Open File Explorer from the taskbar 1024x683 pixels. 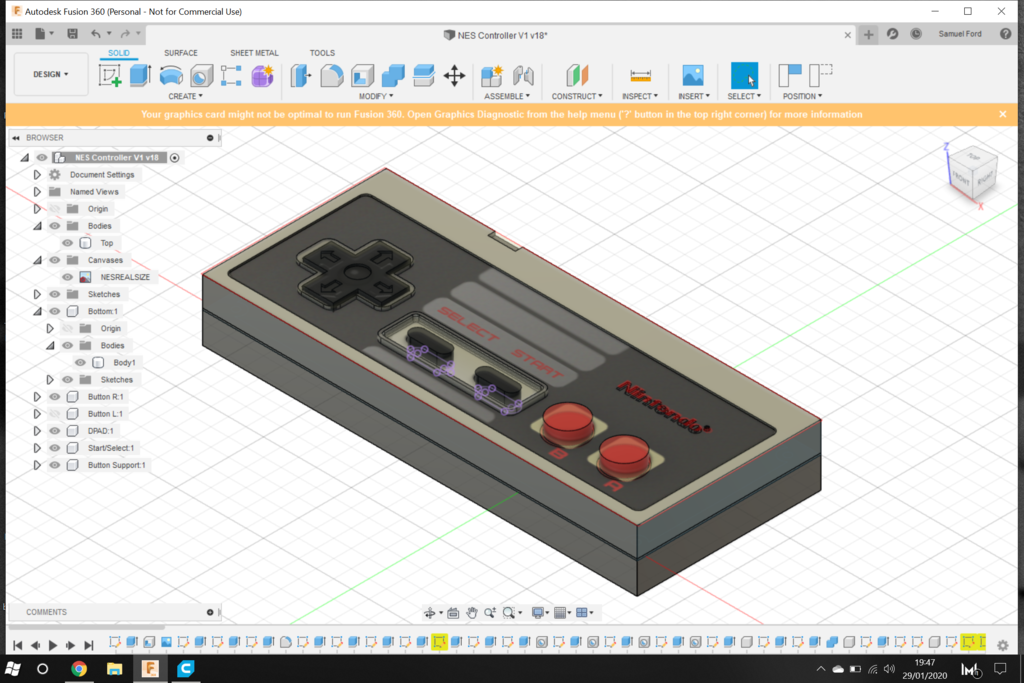tap(114, 669)
